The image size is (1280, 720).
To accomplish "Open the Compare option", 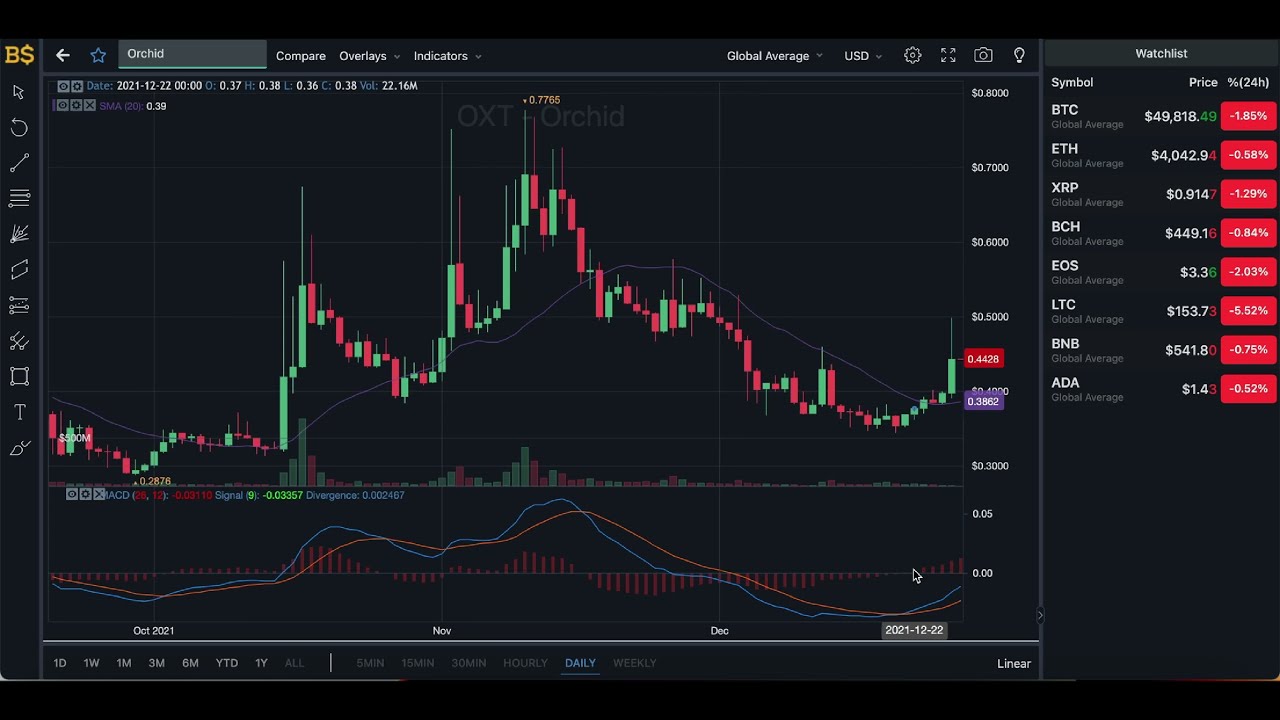I will 301,56.
